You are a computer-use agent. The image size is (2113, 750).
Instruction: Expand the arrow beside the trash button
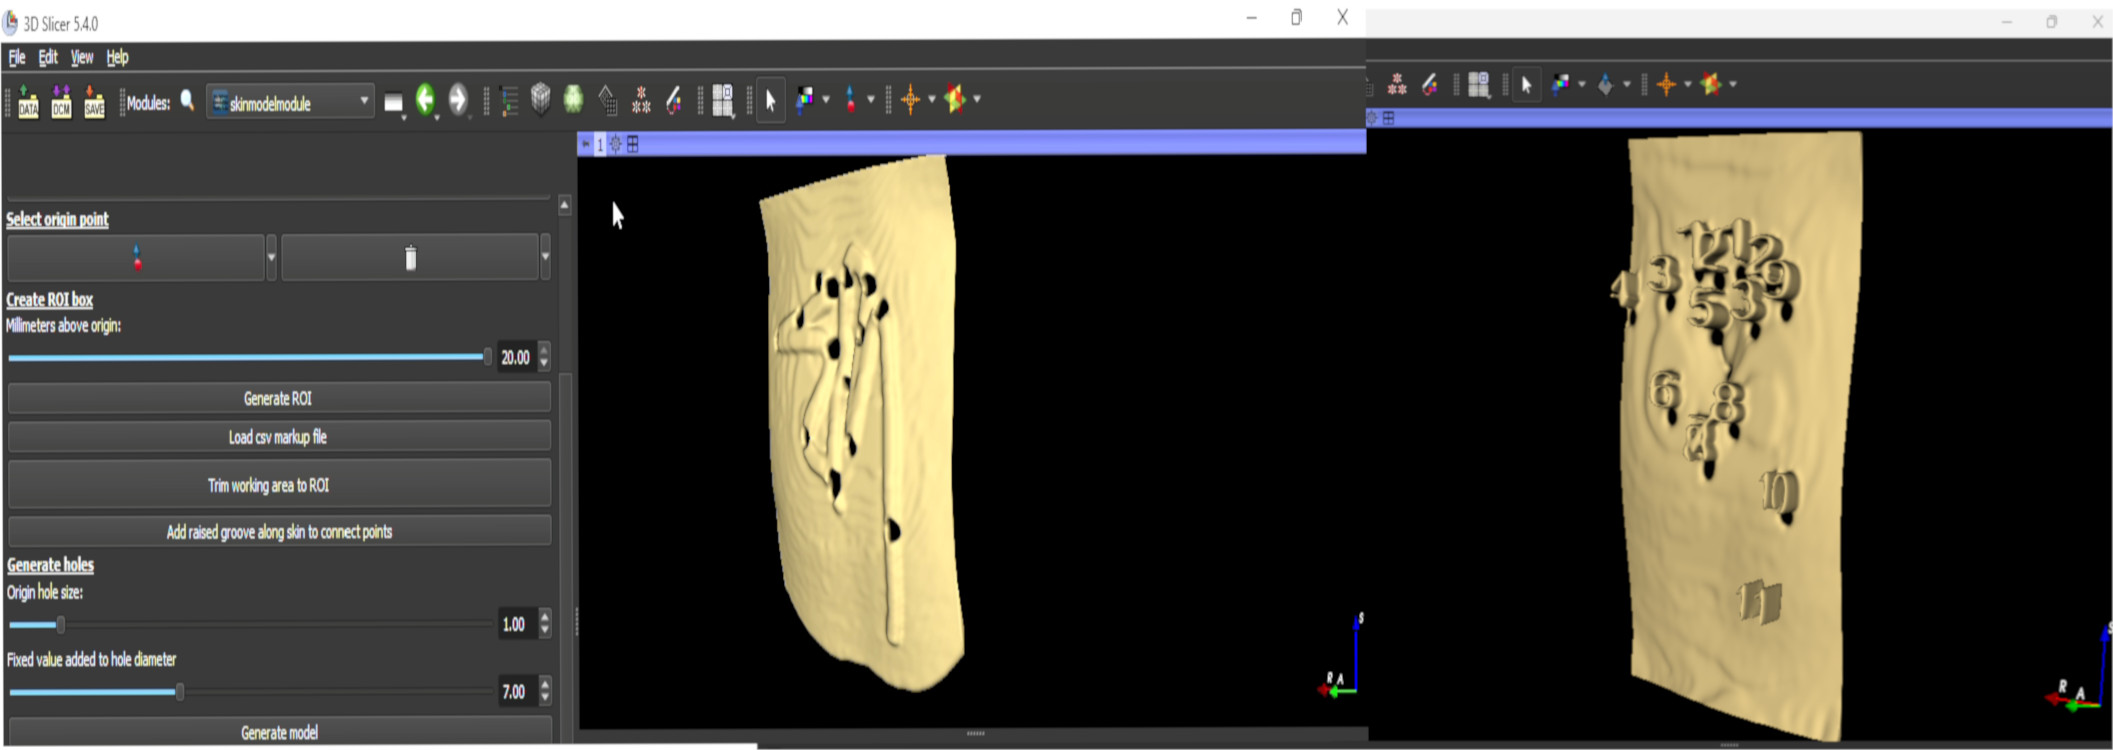click(x=545, y=258)
